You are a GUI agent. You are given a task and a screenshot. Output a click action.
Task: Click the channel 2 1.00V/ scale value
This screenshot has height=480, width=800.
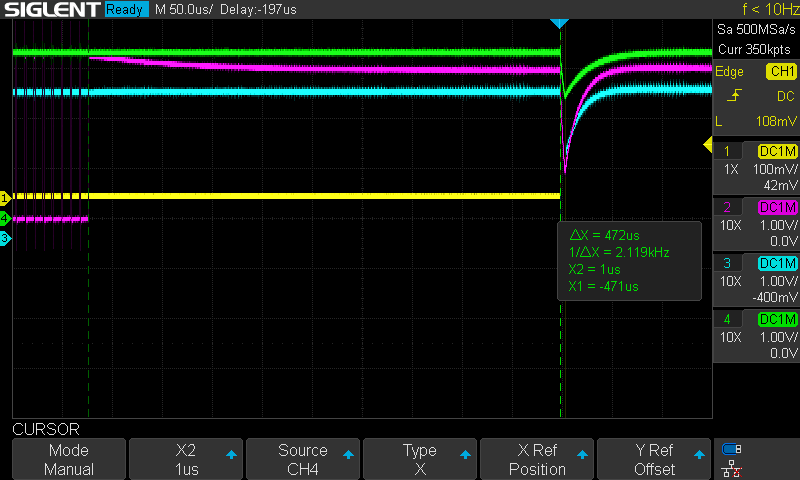point(778,225)
